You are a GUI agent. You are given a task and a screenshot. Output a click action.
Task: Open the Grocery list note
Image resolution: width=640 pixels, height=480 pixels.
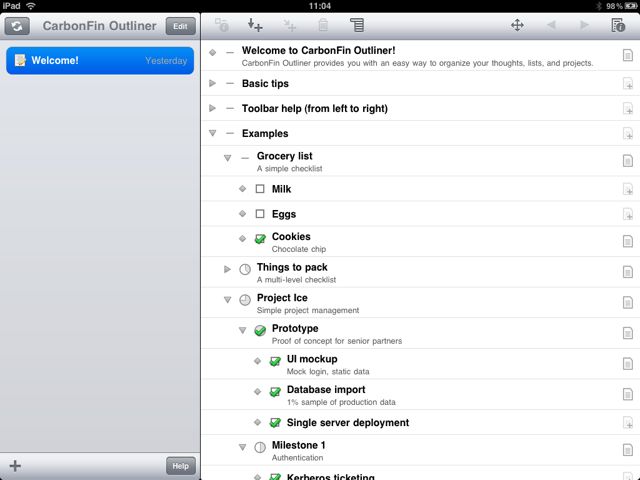tap(628, 161)
